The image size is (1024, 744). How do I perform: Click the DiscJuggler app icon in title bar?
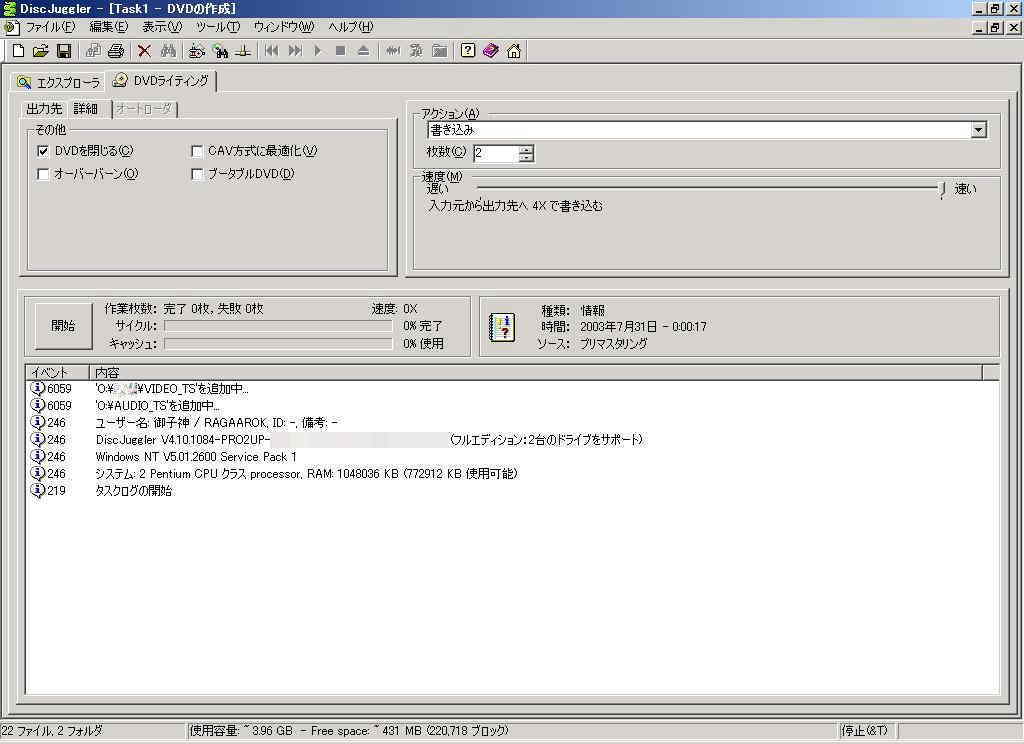8,8
